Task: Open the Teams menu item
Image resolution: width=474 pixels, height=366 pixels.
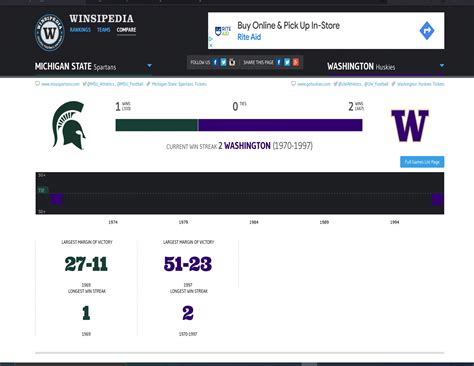Action: point(104,30)
